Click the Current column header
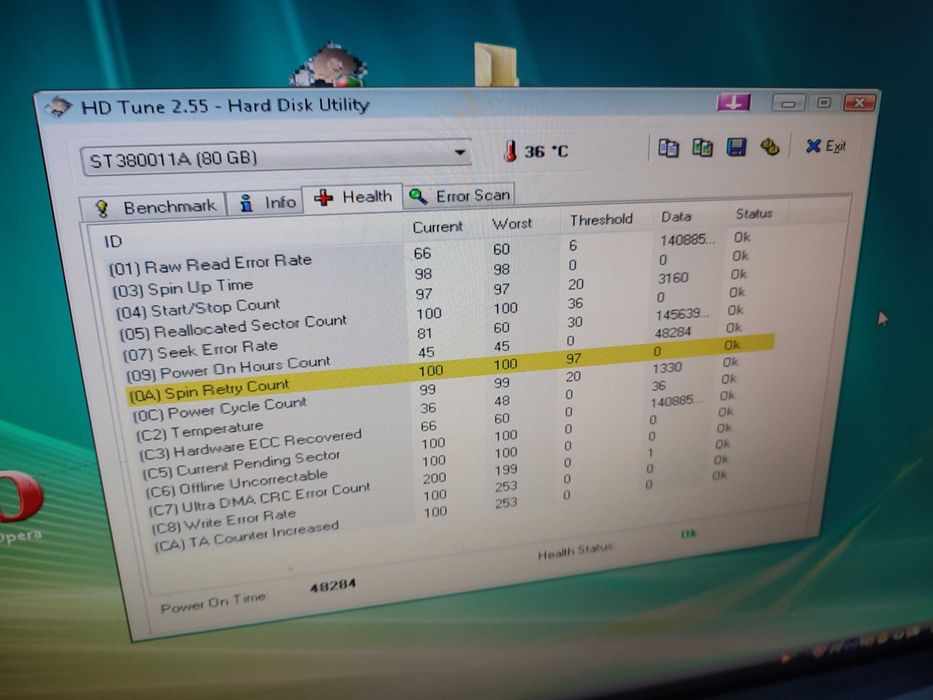This screenshot has height=700, width=933. point(437,227)
